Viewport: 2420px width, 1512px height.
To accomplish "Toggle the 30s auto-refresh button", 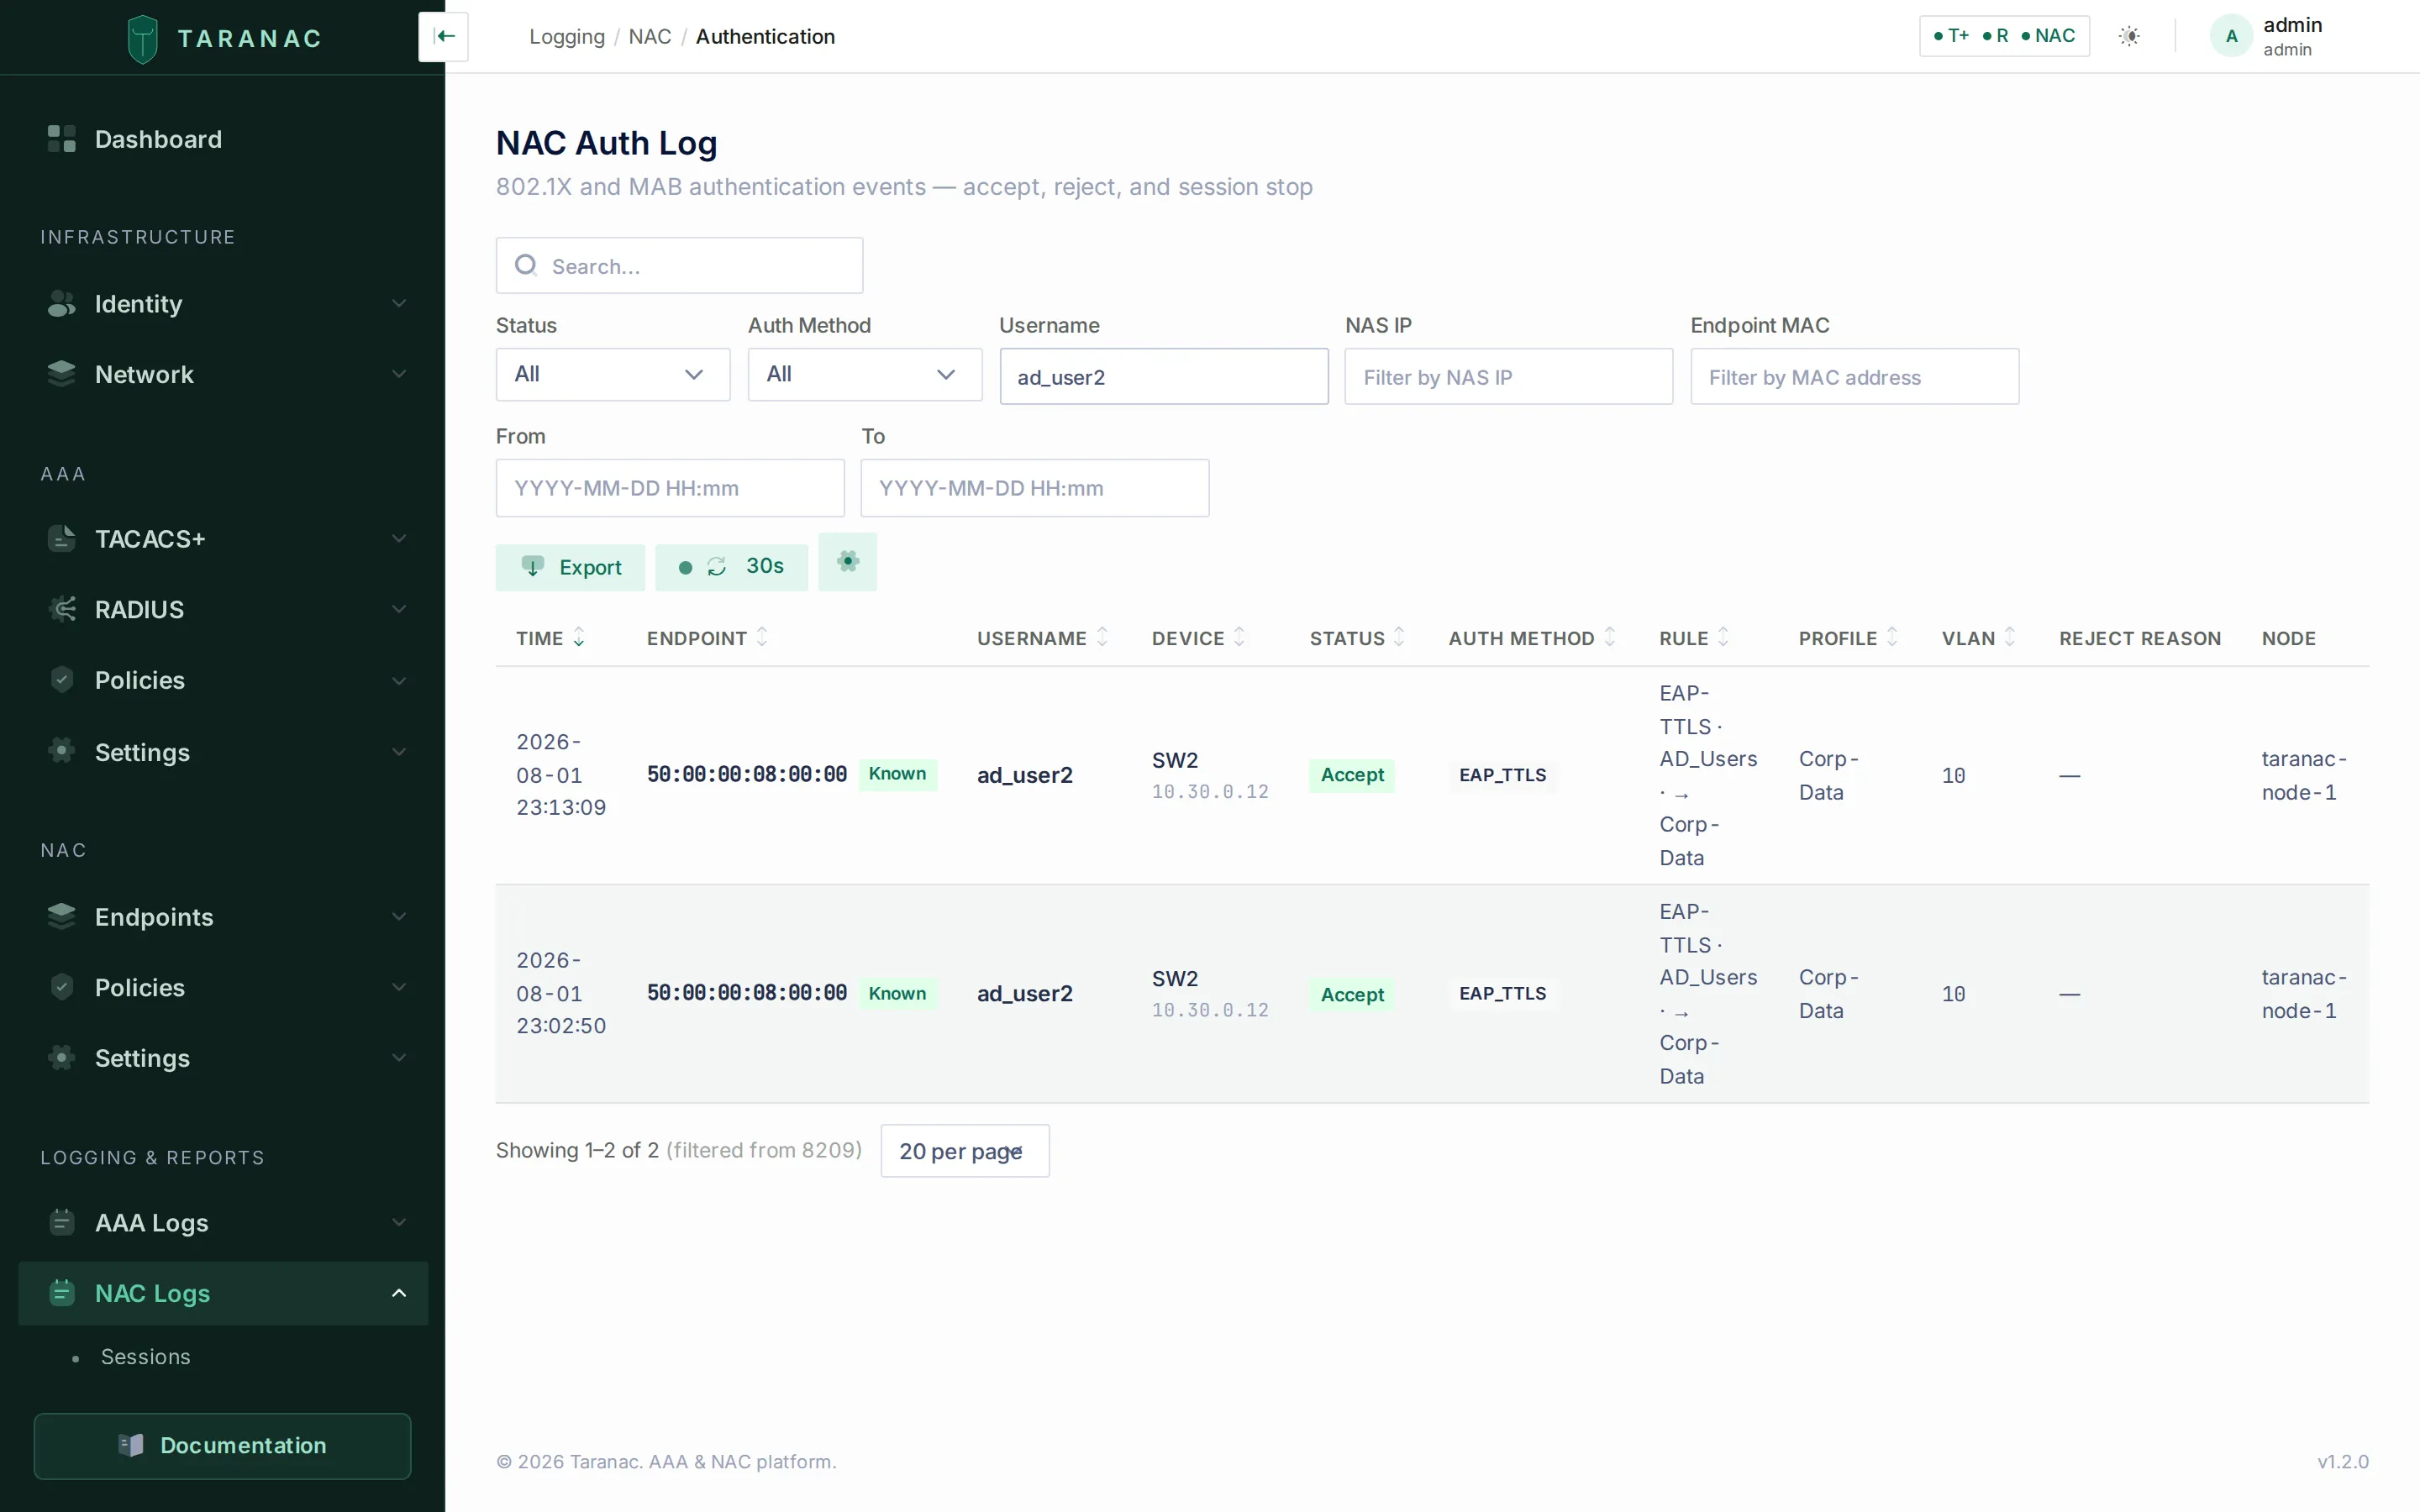I will click(731, 567).
